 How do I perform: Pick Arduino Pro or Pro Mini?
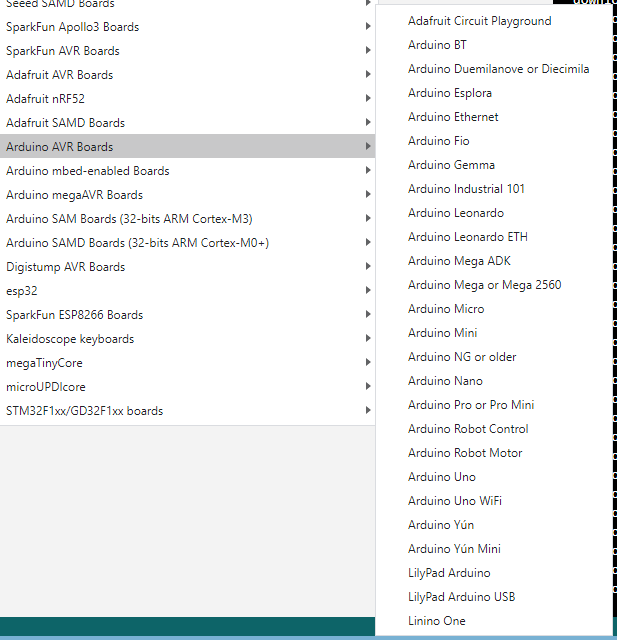click(x=494, y=405)
